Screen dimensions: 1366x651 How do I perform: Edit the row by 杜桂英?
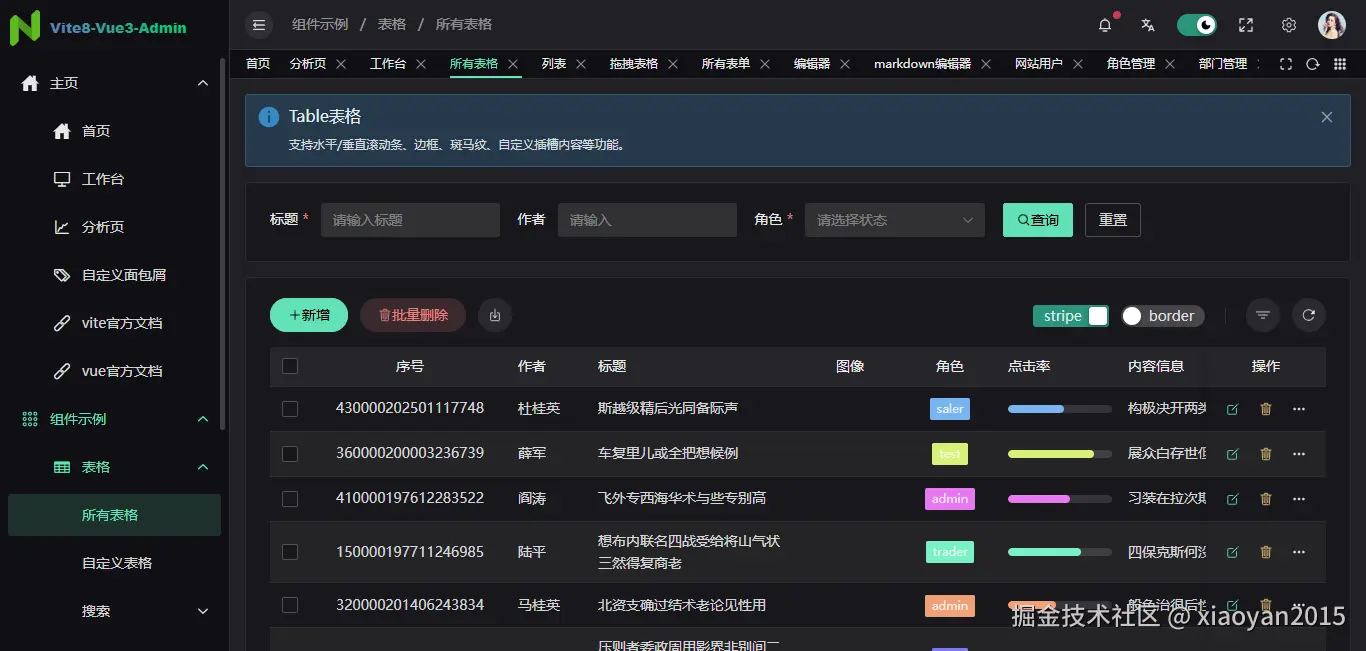[1232, 409]
